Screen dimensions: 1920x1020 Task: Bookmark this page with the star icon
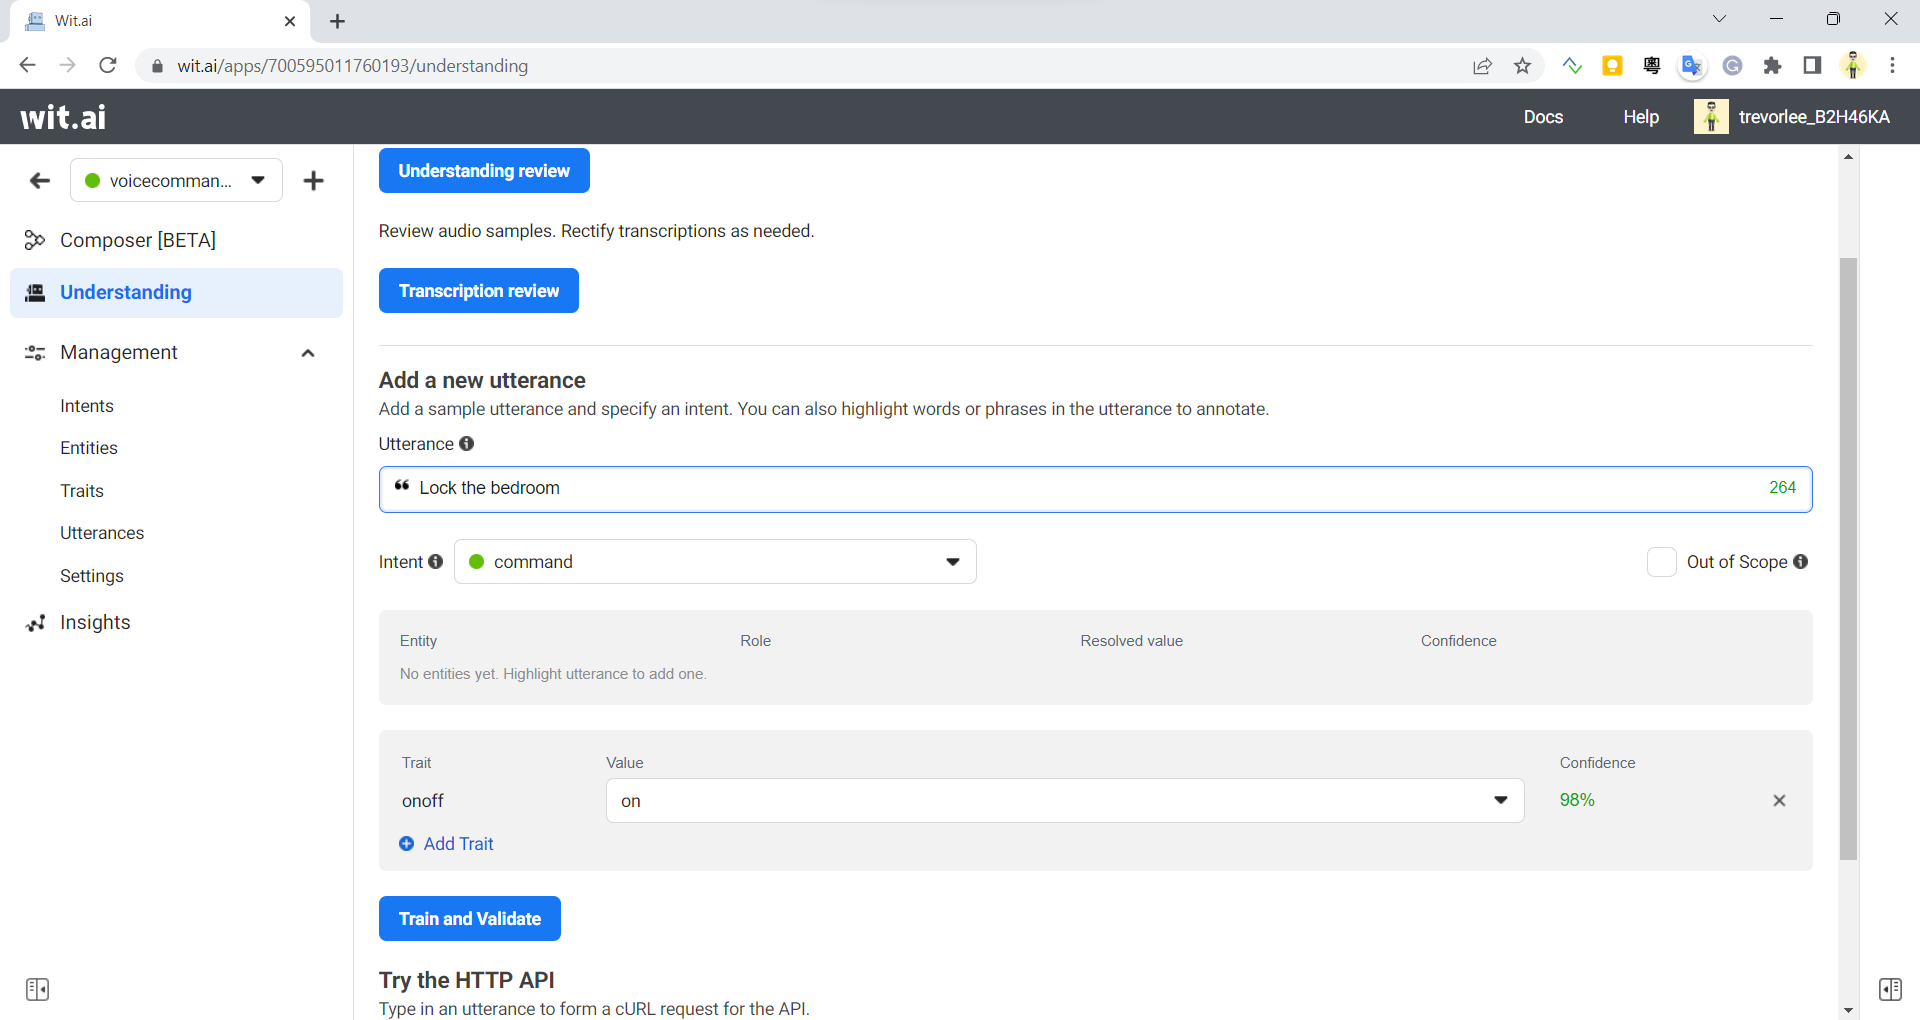(1522, 66)
